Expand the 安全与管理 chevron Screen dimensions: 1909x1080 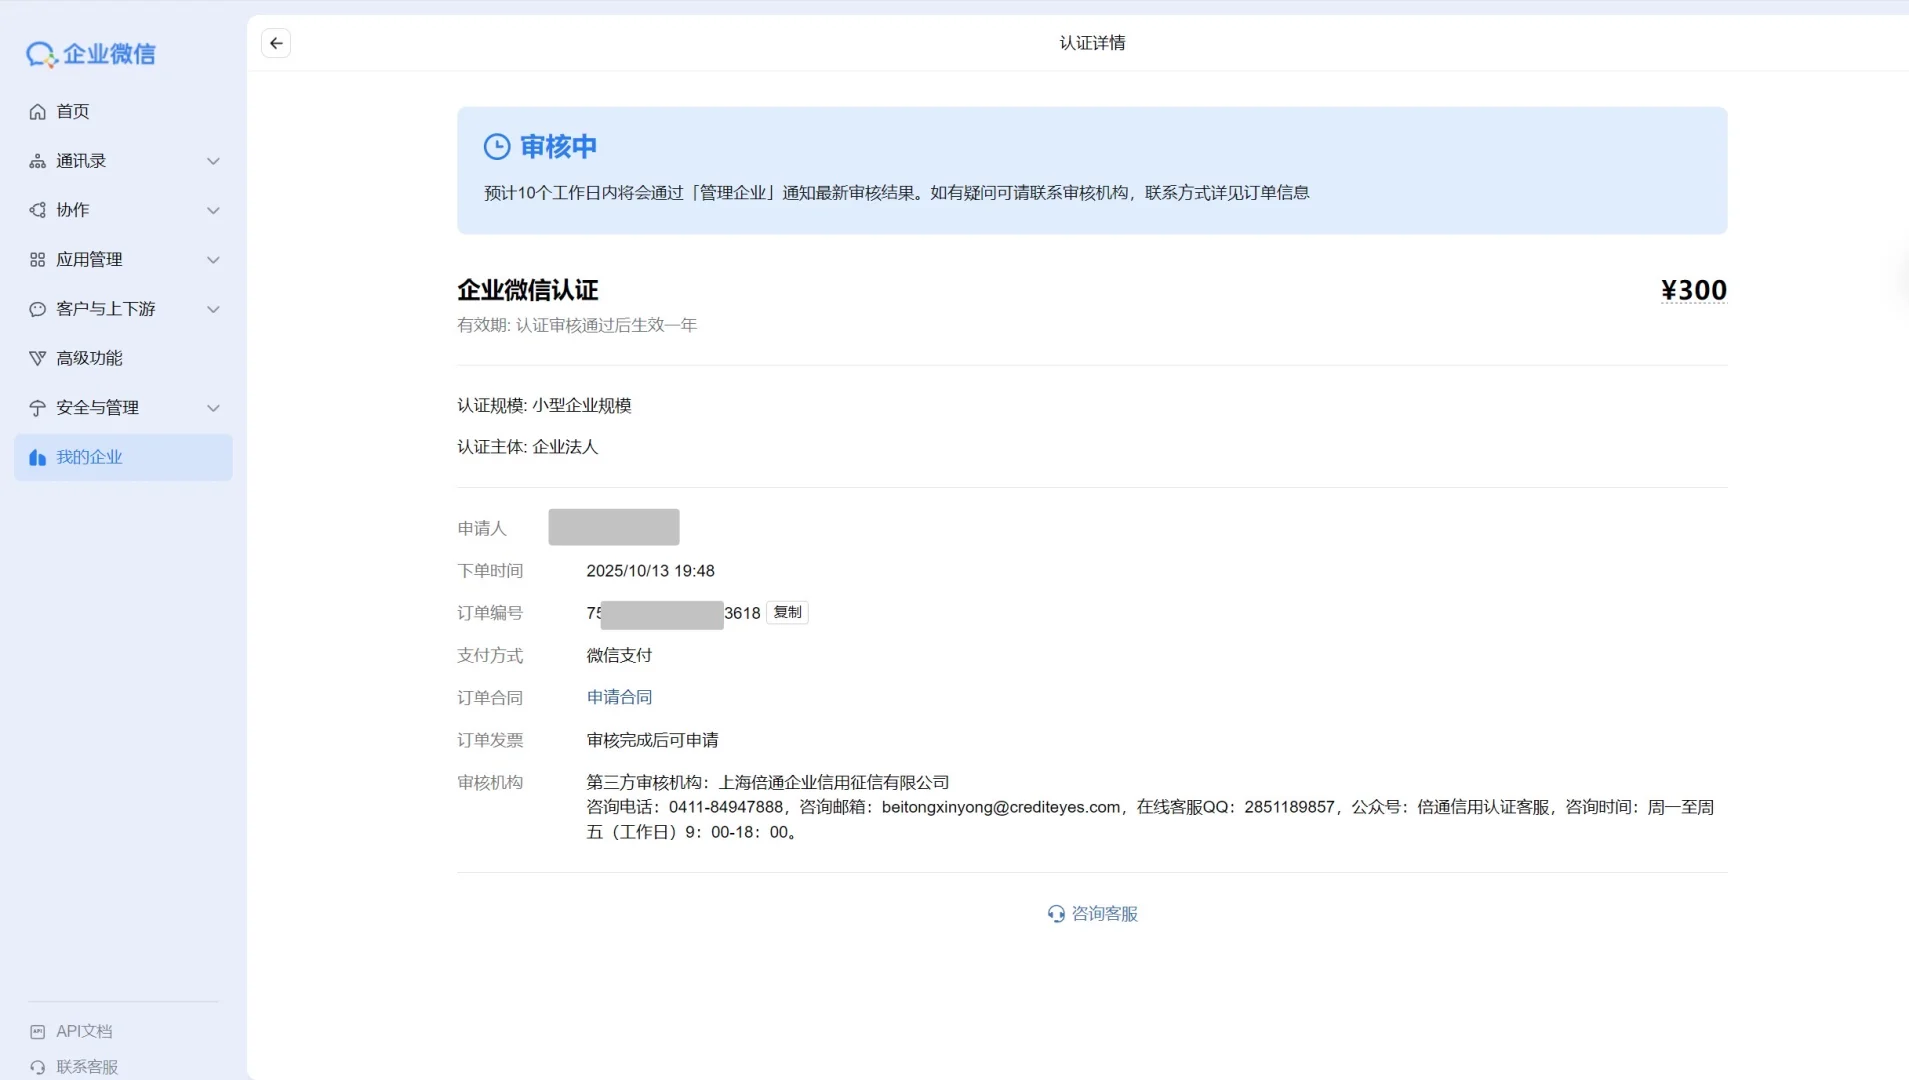(x=213, y=408)
